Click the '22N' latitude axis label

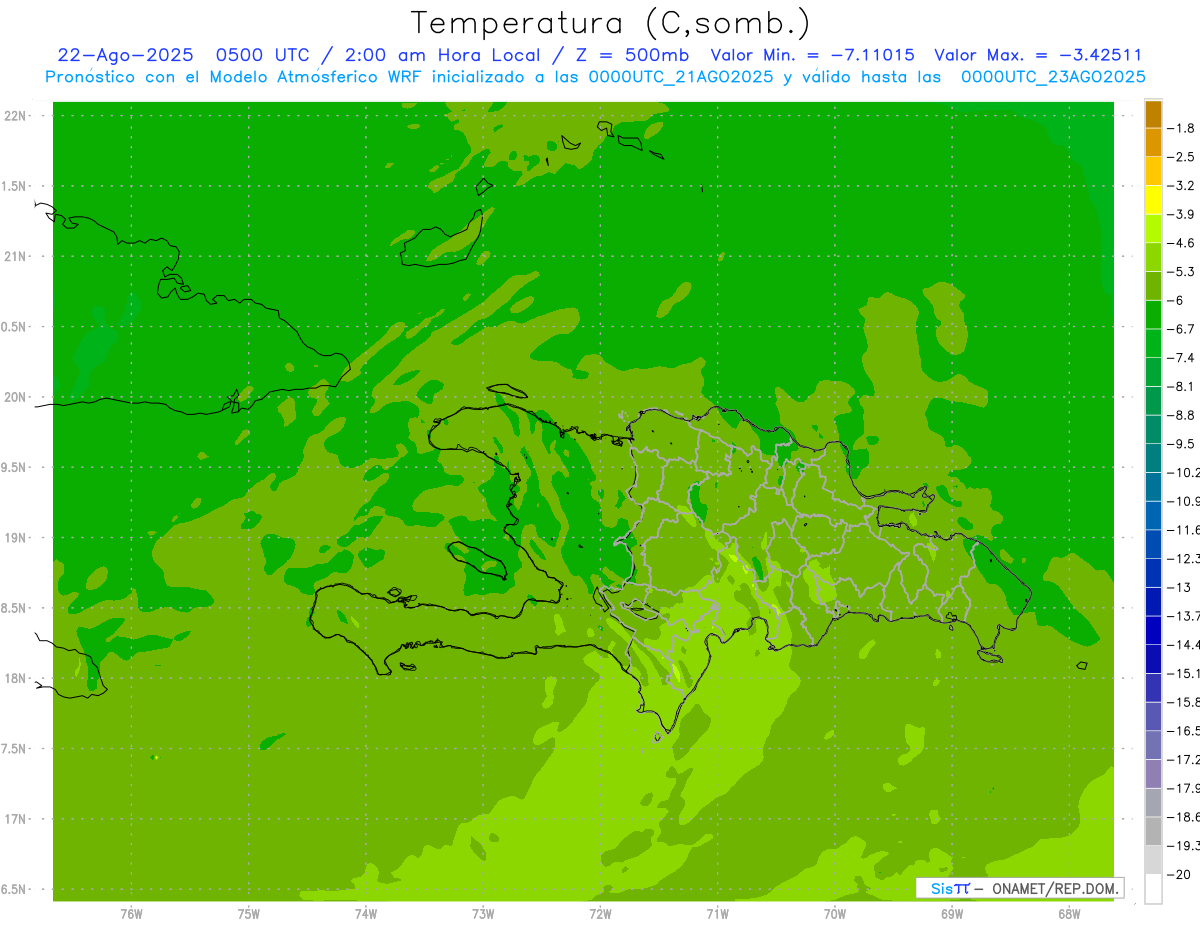click(15, 116)
